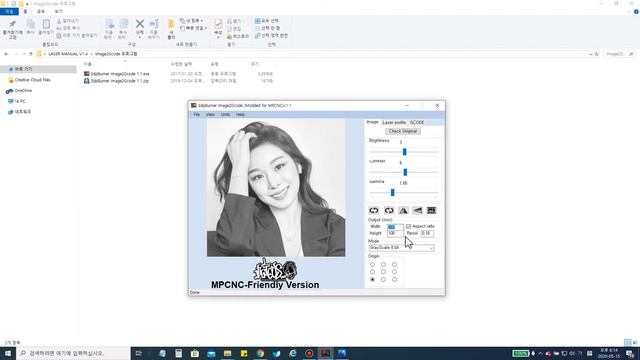This screenshot has height=360, width=640.
Task: Select the center Origin radio button
Action: click(x=383, y=272)
